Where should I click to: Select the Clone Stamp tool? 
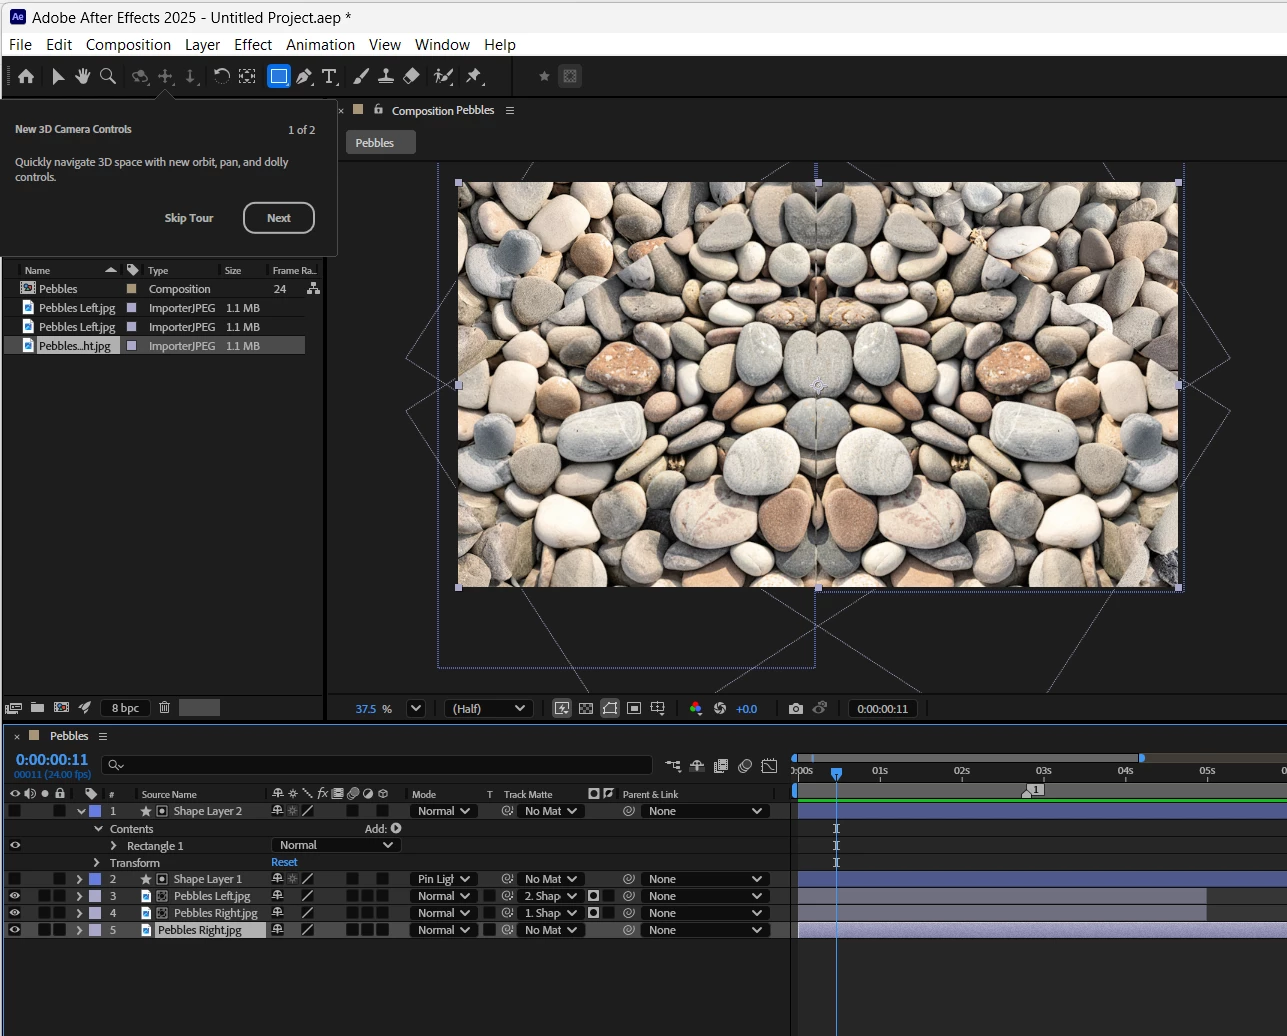click(x=386, y=76)
